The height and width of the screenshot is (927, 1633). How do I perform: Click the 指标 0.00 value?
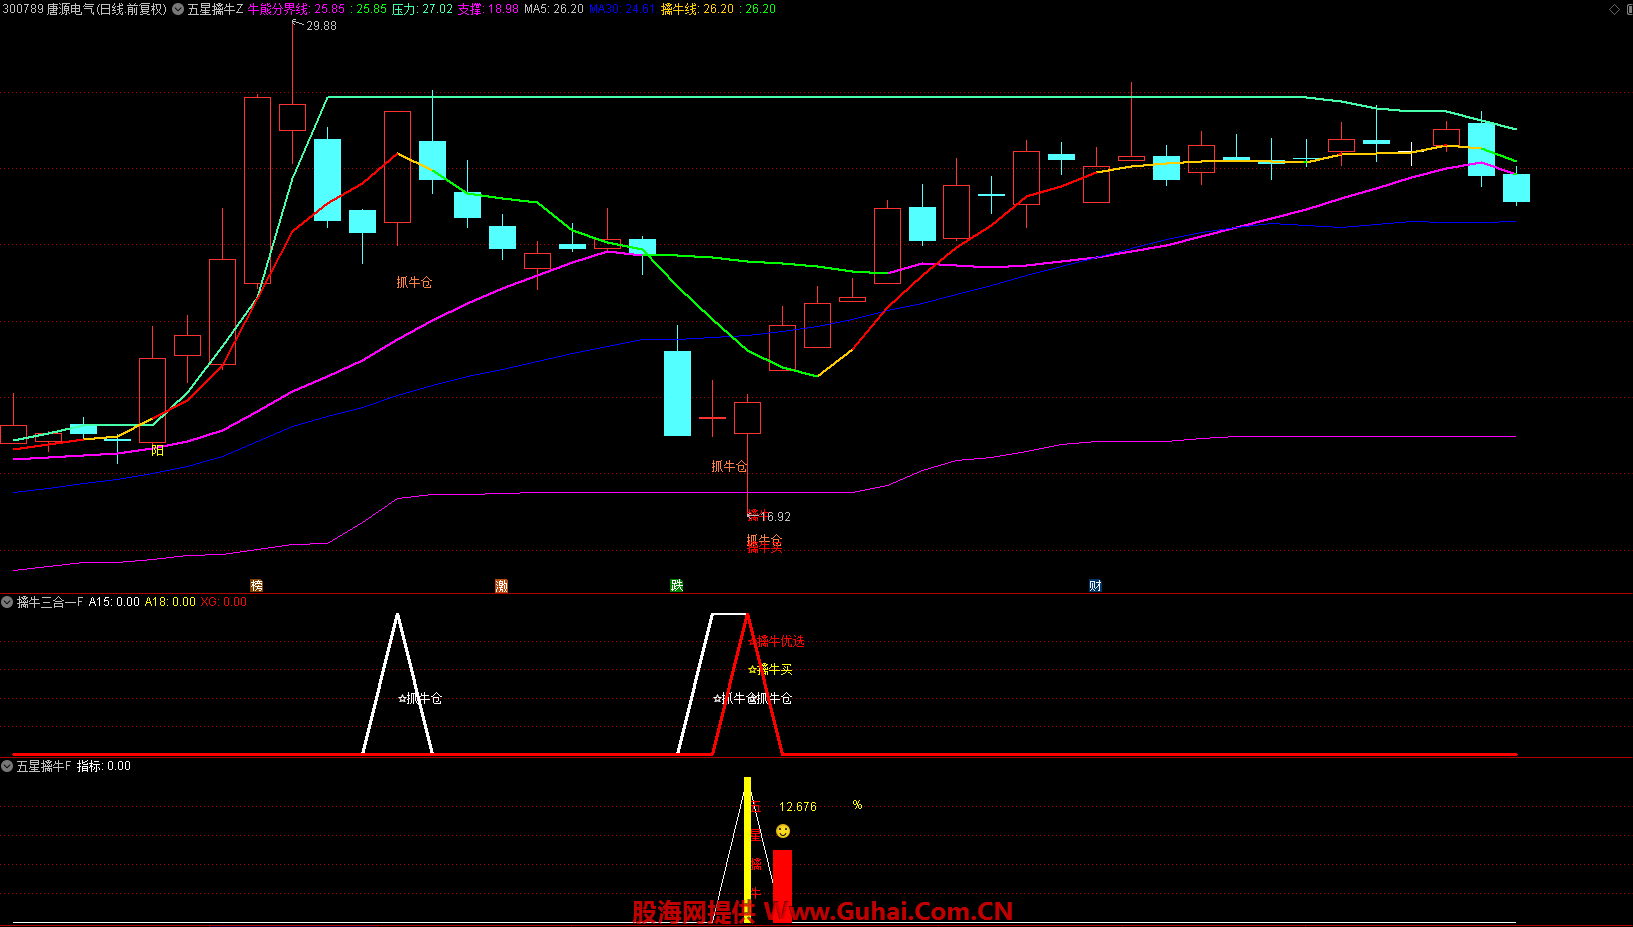104,766
